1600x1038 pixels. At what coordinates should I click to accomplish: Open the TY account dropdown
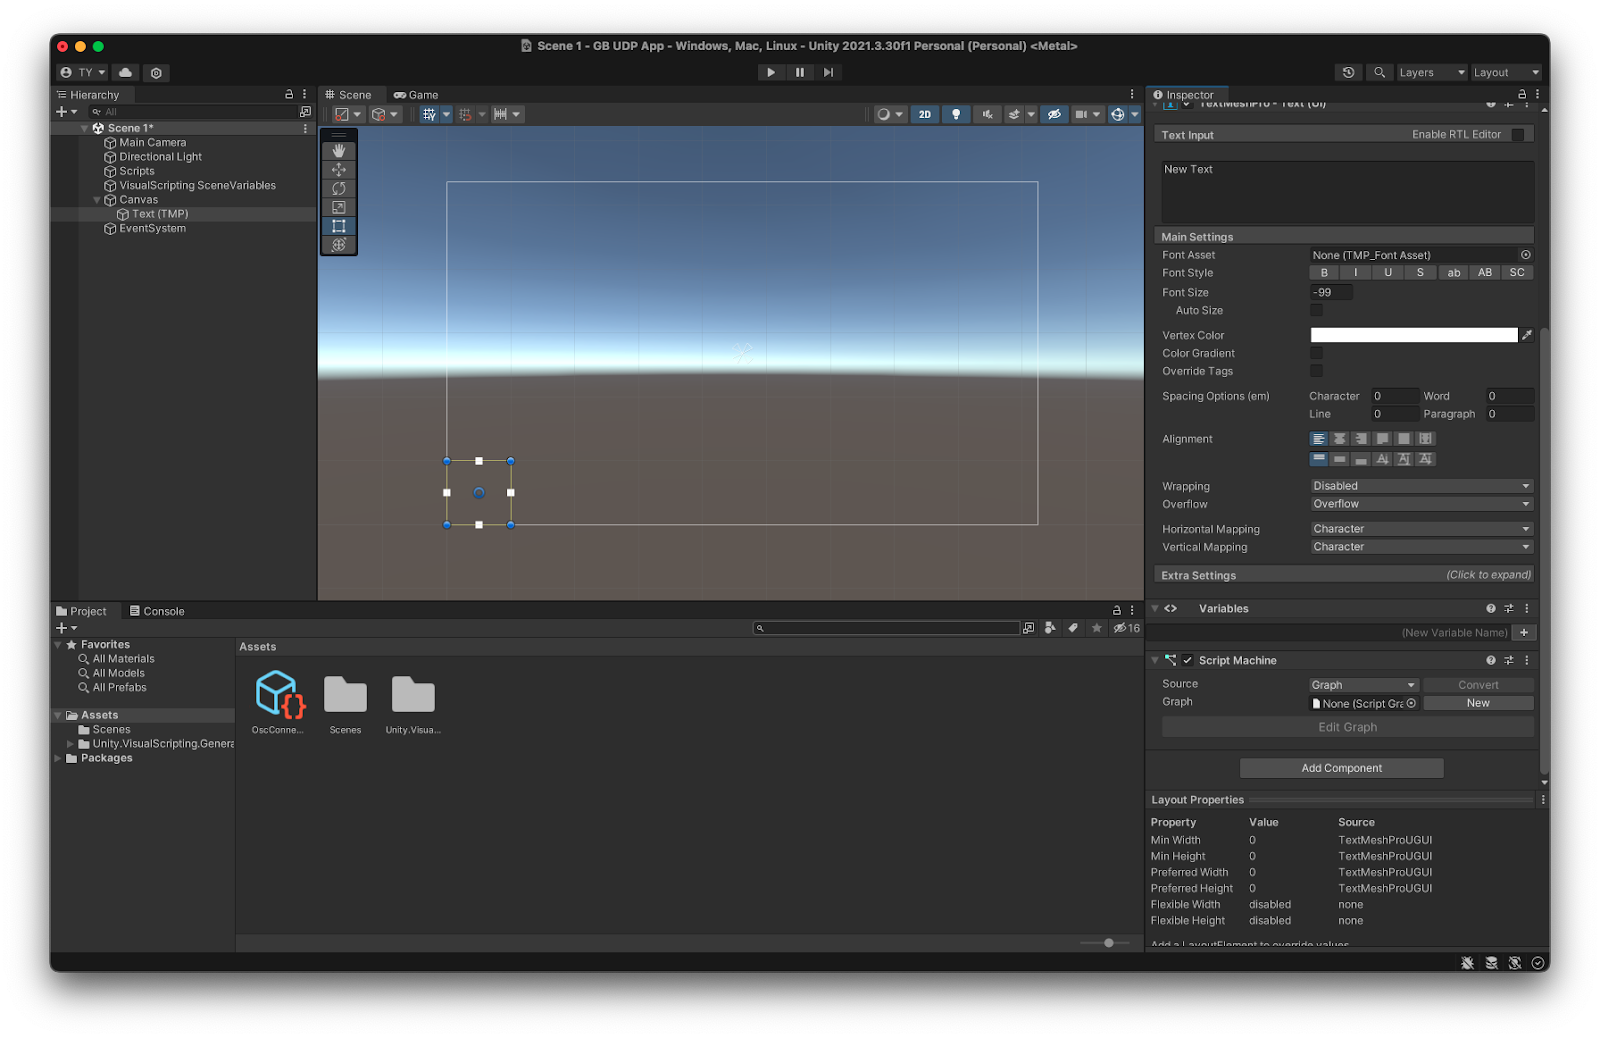click(82, 72)
